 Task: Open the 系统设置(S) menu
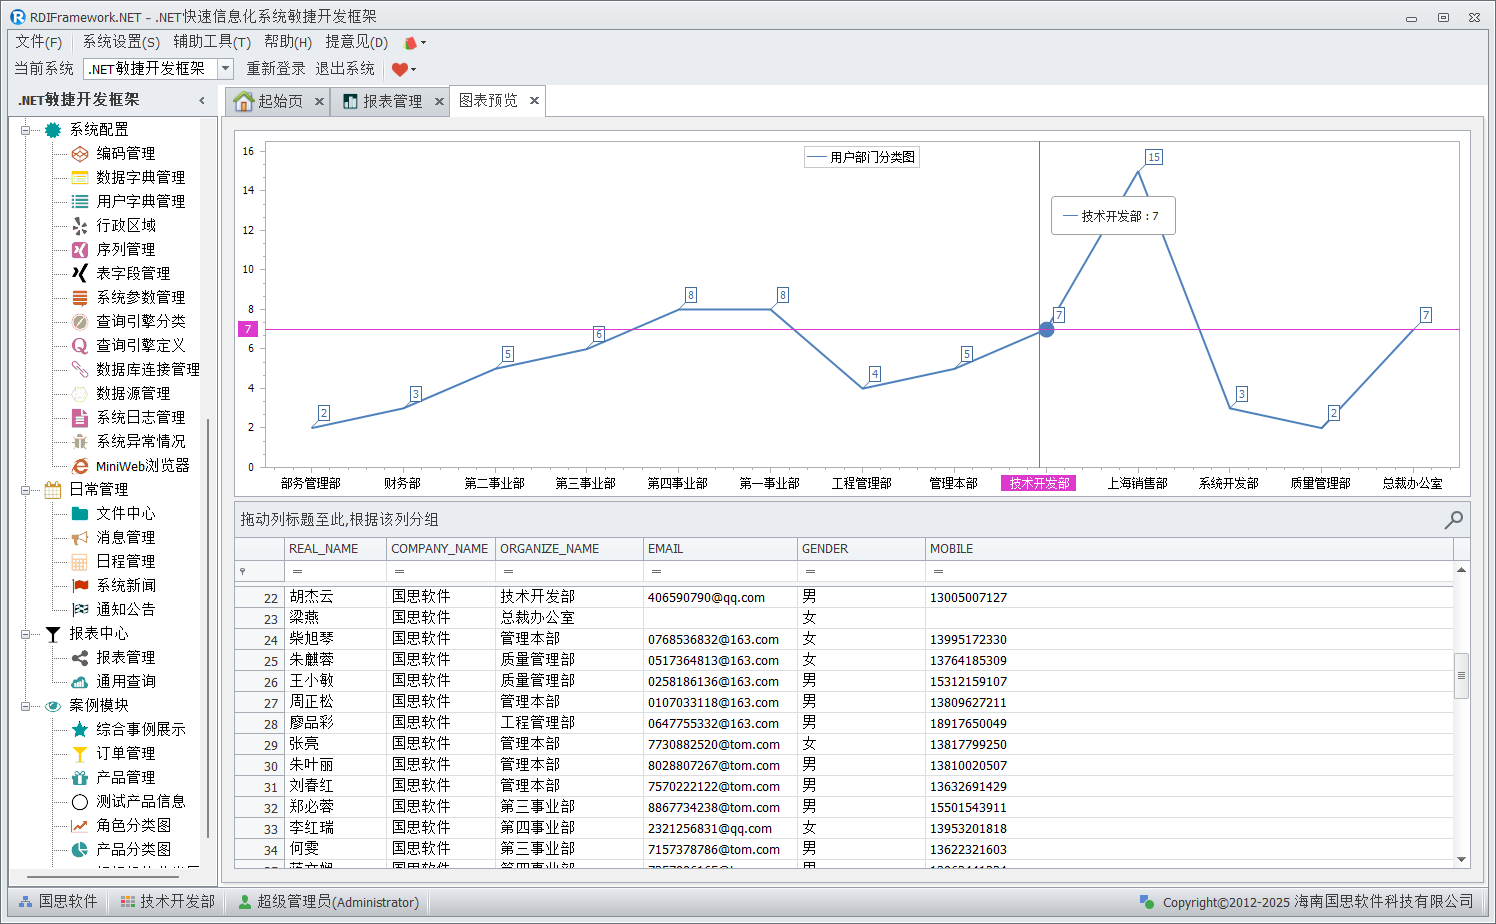pos(121,42)
